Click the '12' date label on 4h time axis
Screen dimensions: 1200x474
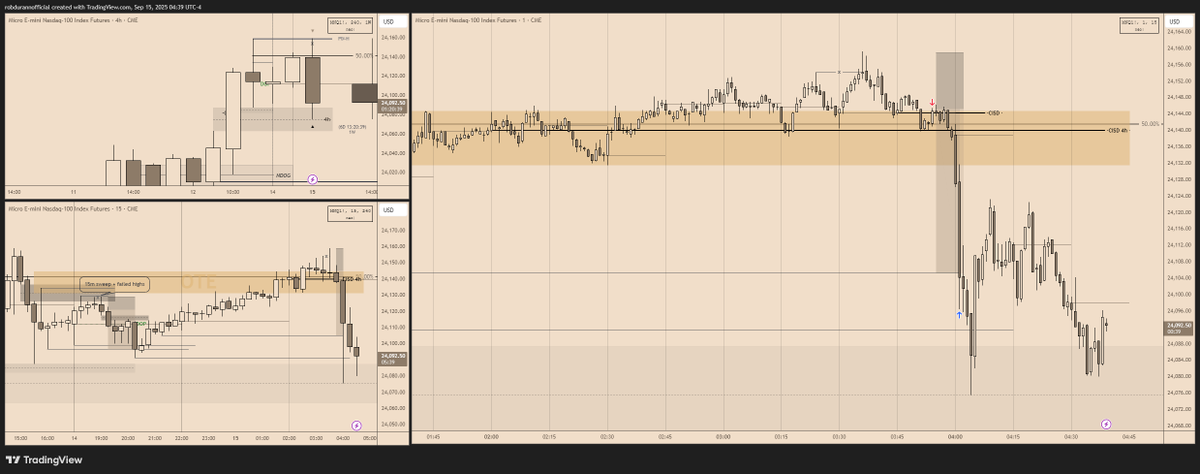[192, 191]
